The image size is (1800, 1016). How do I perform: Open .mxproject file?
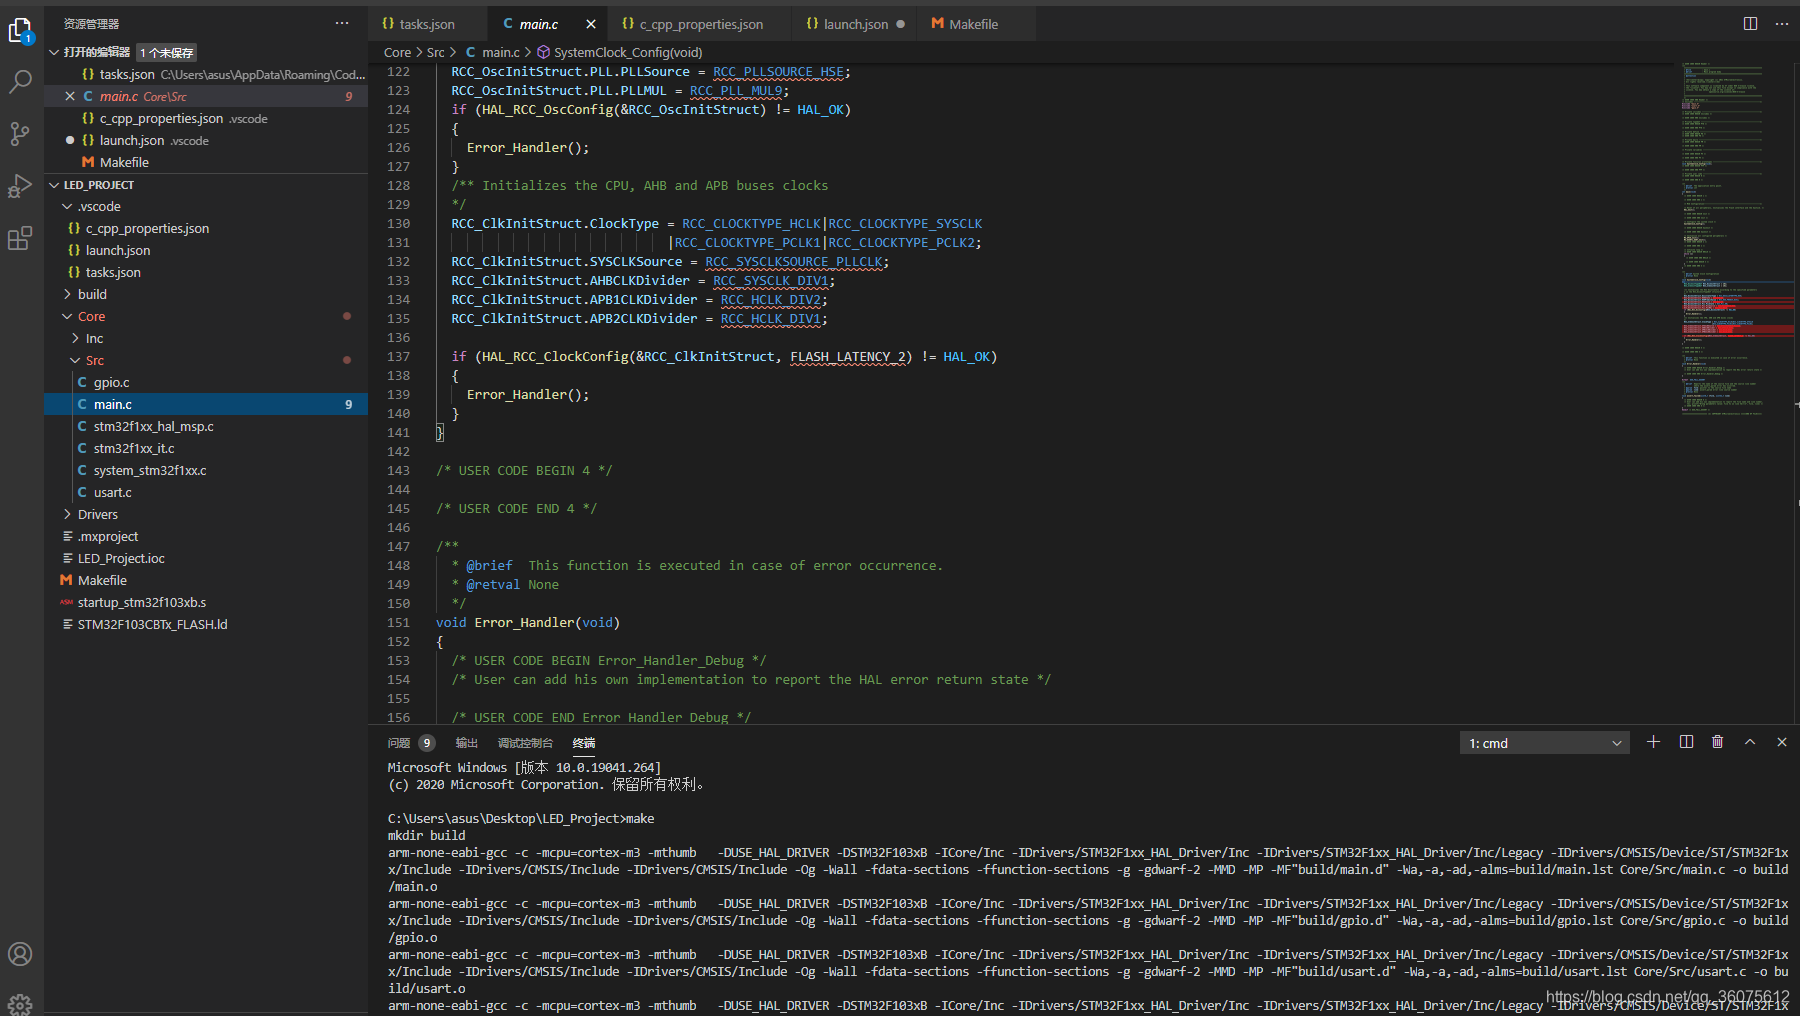point(206,536)
